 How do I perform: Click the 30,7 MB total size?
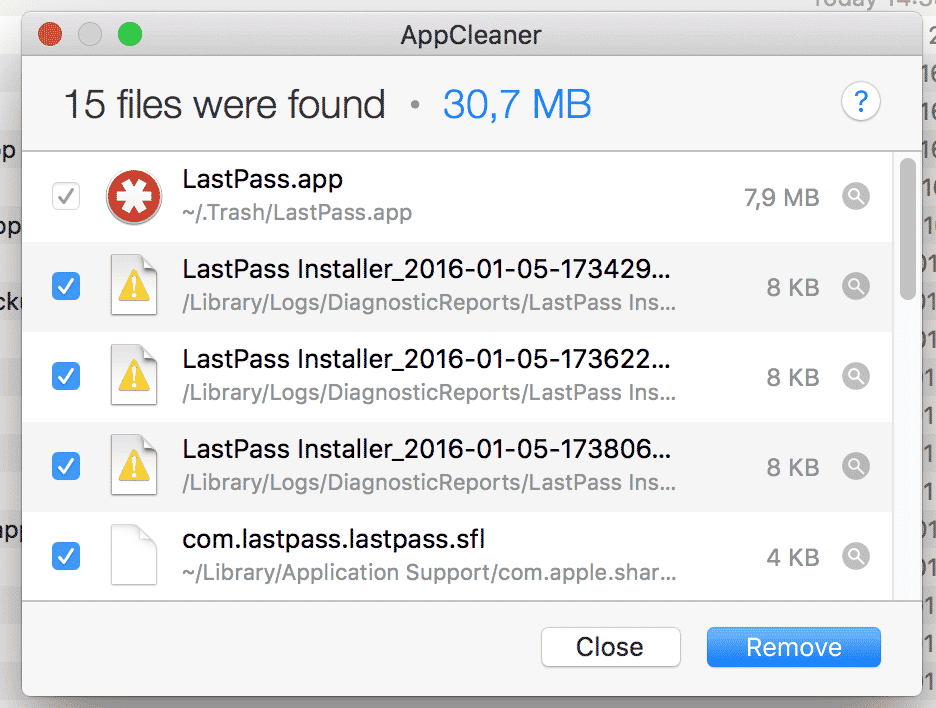(517, 104)
